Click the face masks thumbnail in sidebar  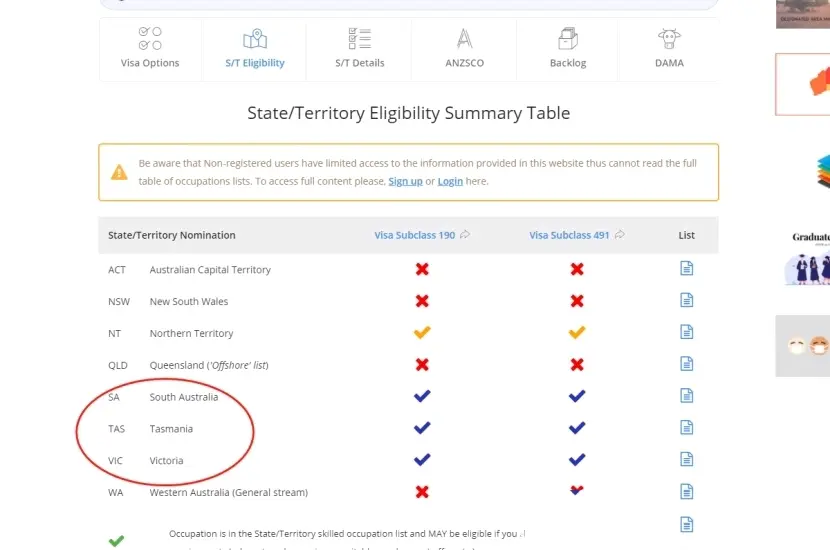coord(805,346)
